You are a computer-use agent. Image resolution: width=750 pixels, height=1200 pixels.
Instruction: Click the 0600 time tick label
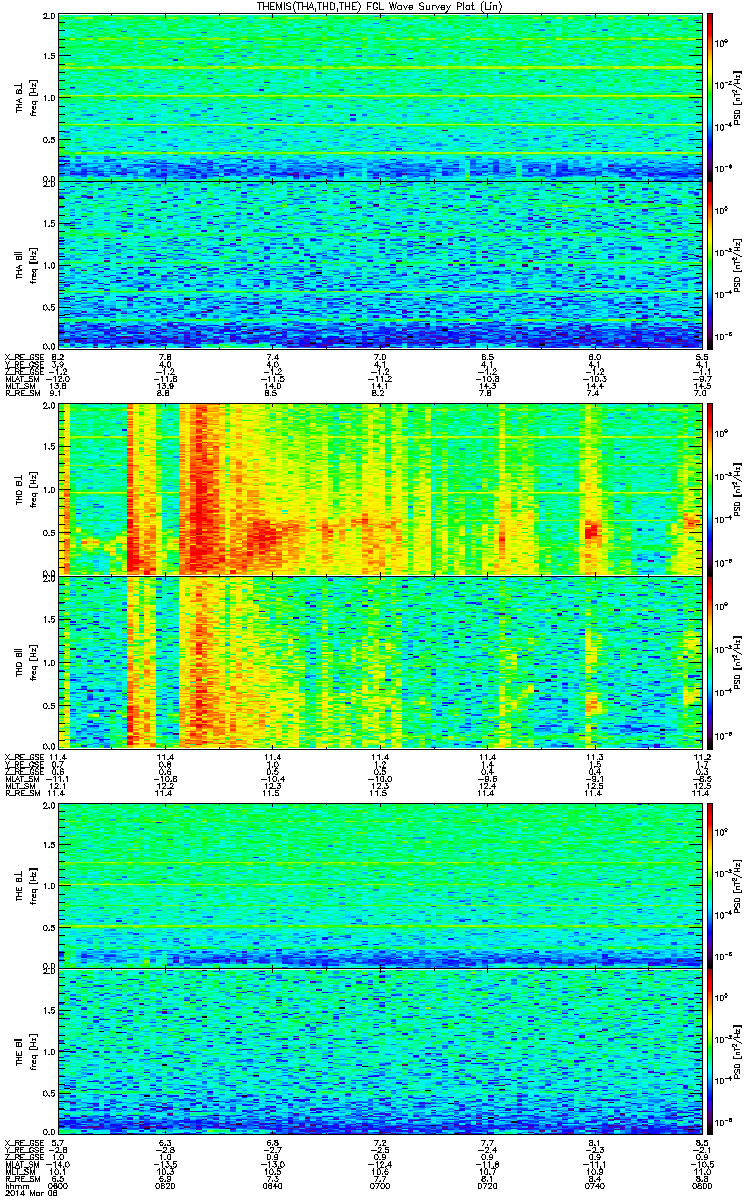tap(58, 1185)
